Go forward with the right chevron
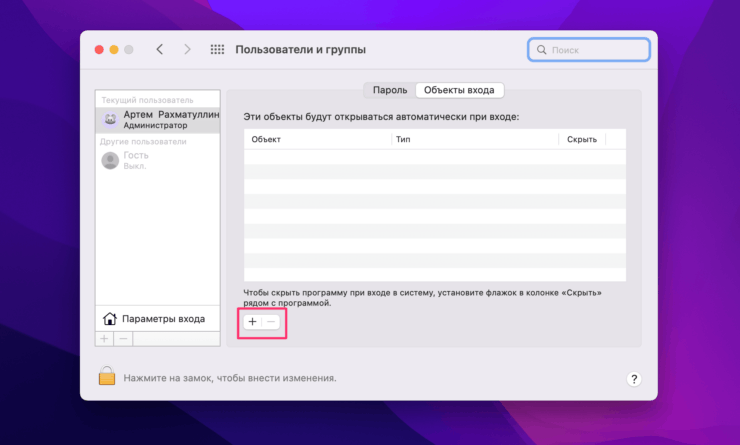 click(x=187, y=50)
